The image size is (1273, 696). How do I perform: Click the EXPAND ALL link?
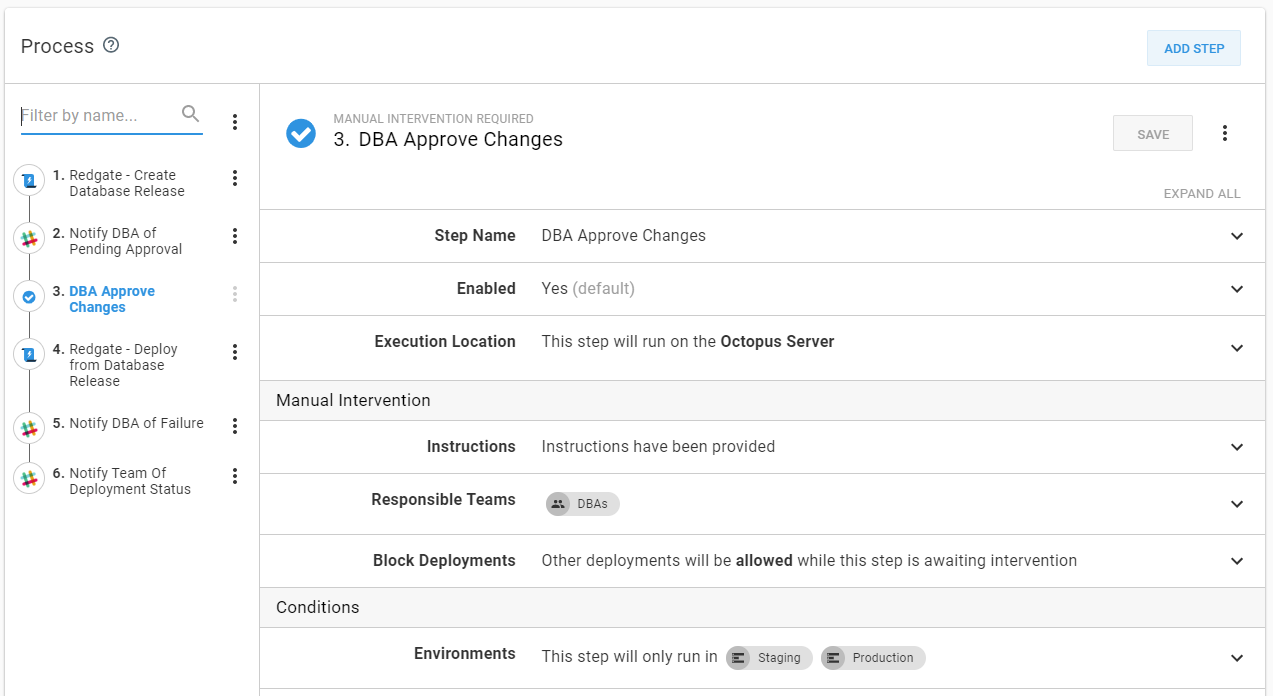coord(1201,194)
